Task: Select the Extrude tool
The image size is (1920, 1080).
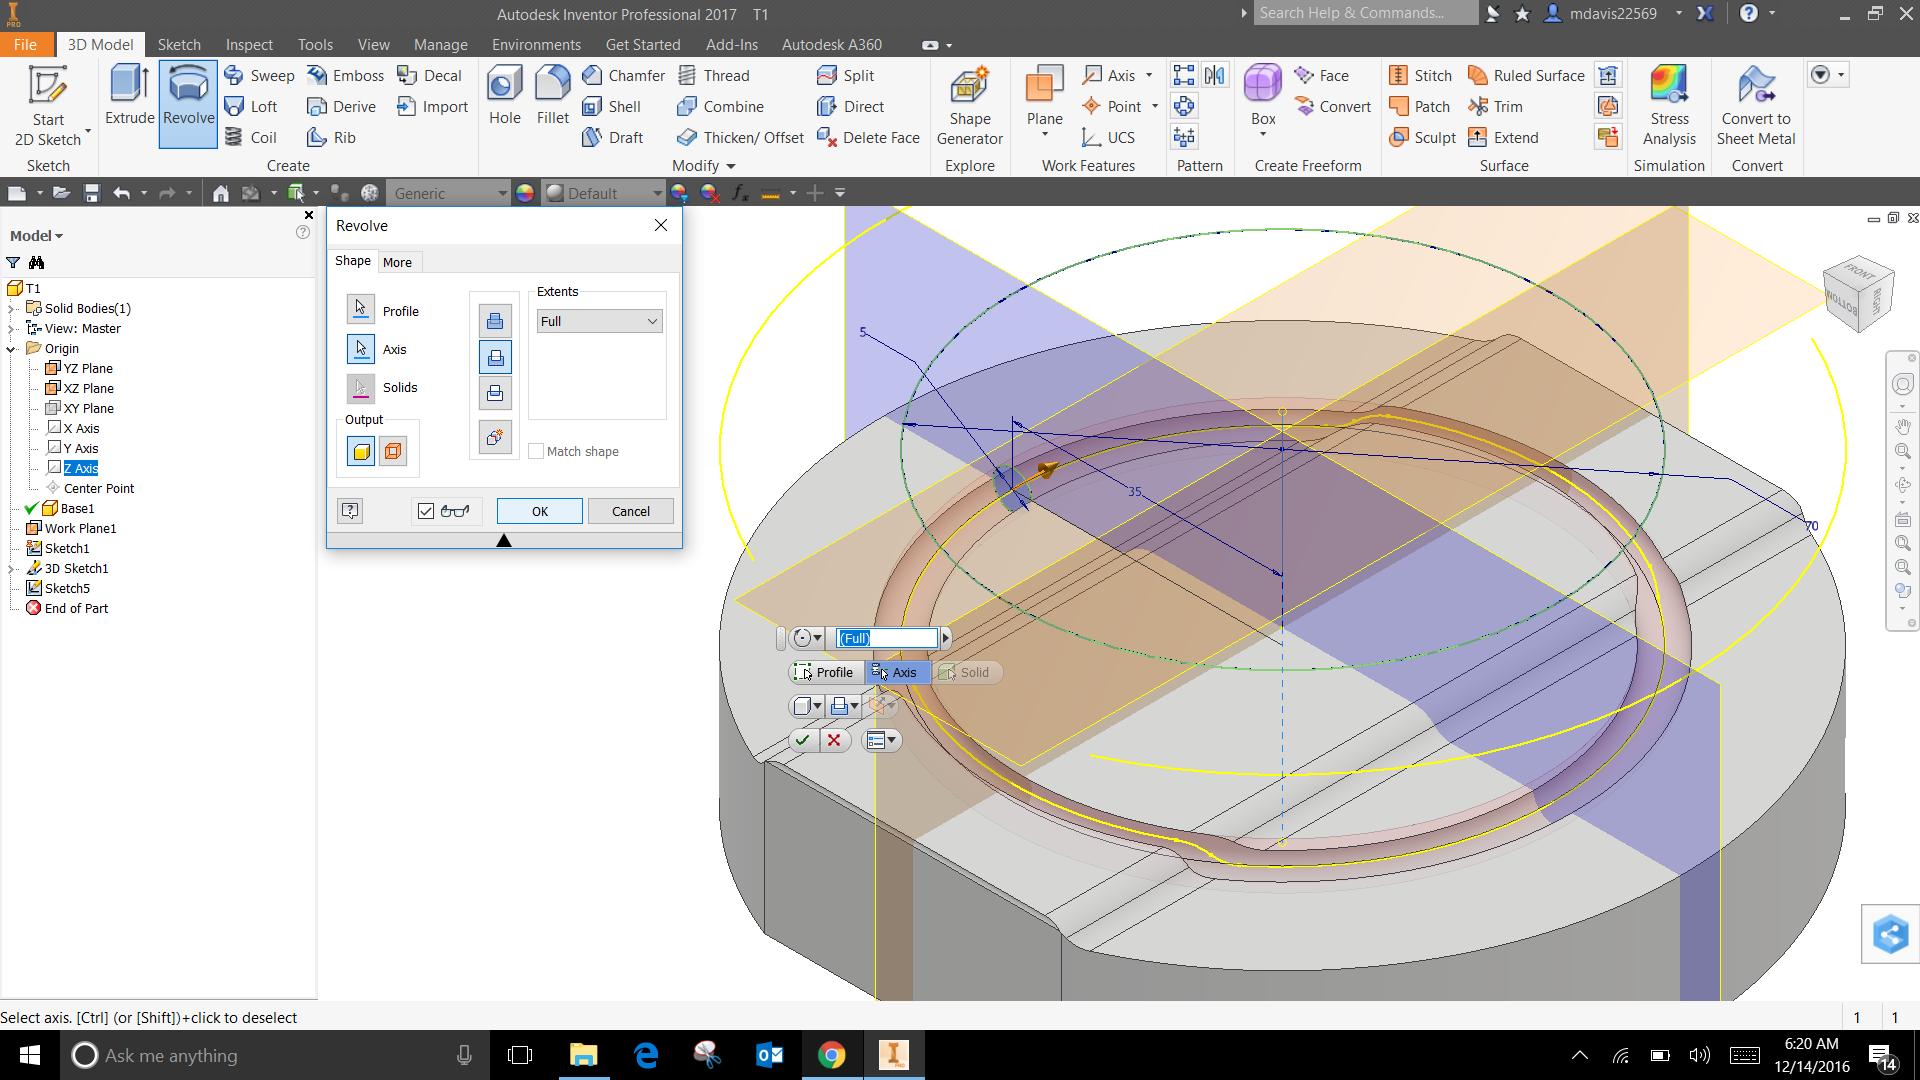Action: pyautogui.click(x=128, y=100)
